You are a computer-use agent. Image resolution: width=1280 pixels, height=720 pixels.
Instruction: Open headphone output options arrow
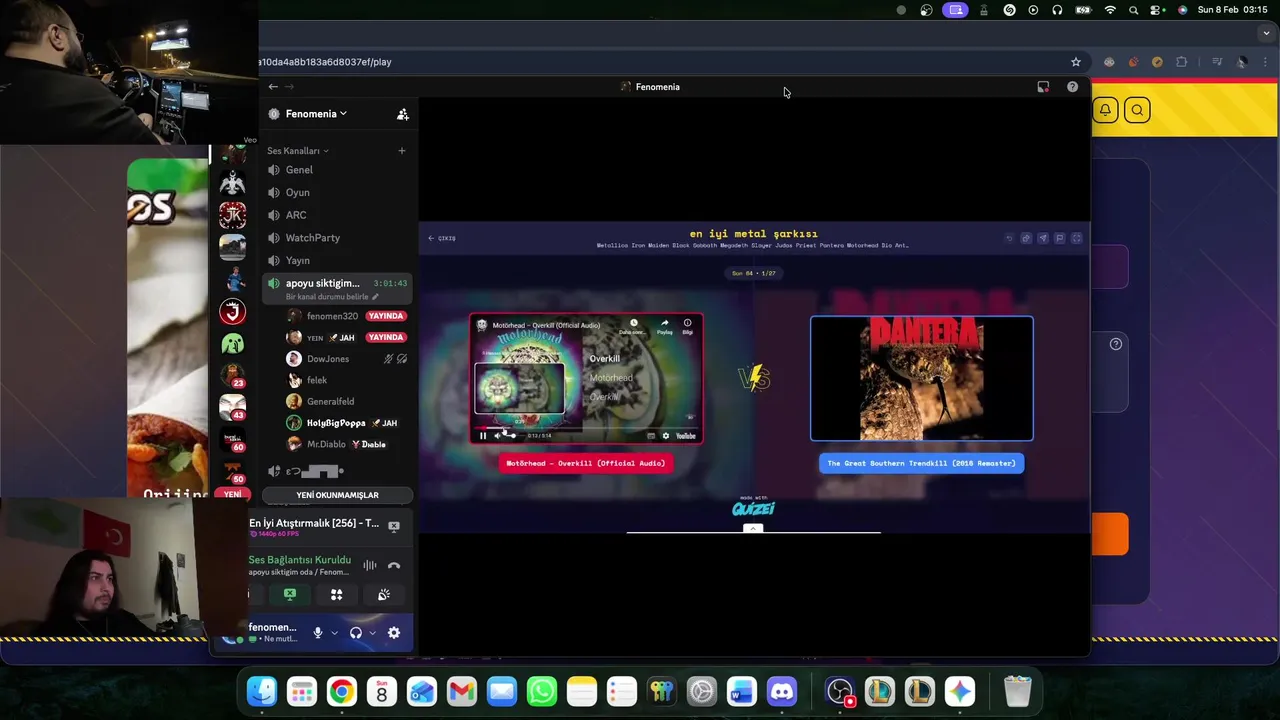372,633
